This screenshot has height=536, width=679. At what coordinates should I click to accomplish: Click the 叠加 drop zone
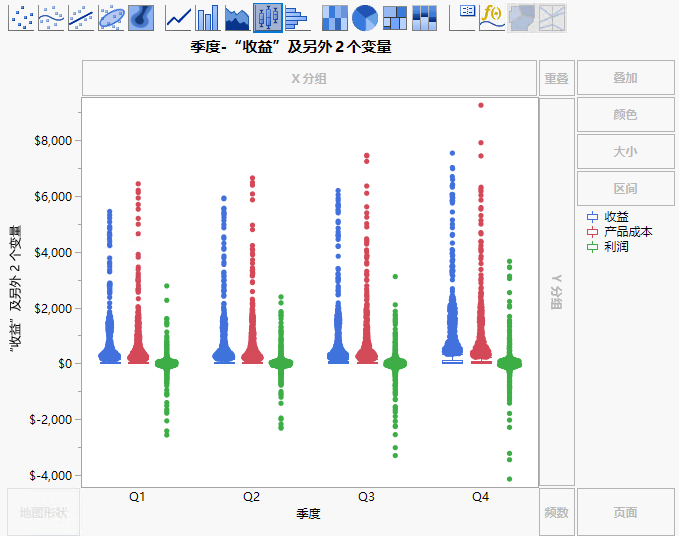click(x=625, y=78)
